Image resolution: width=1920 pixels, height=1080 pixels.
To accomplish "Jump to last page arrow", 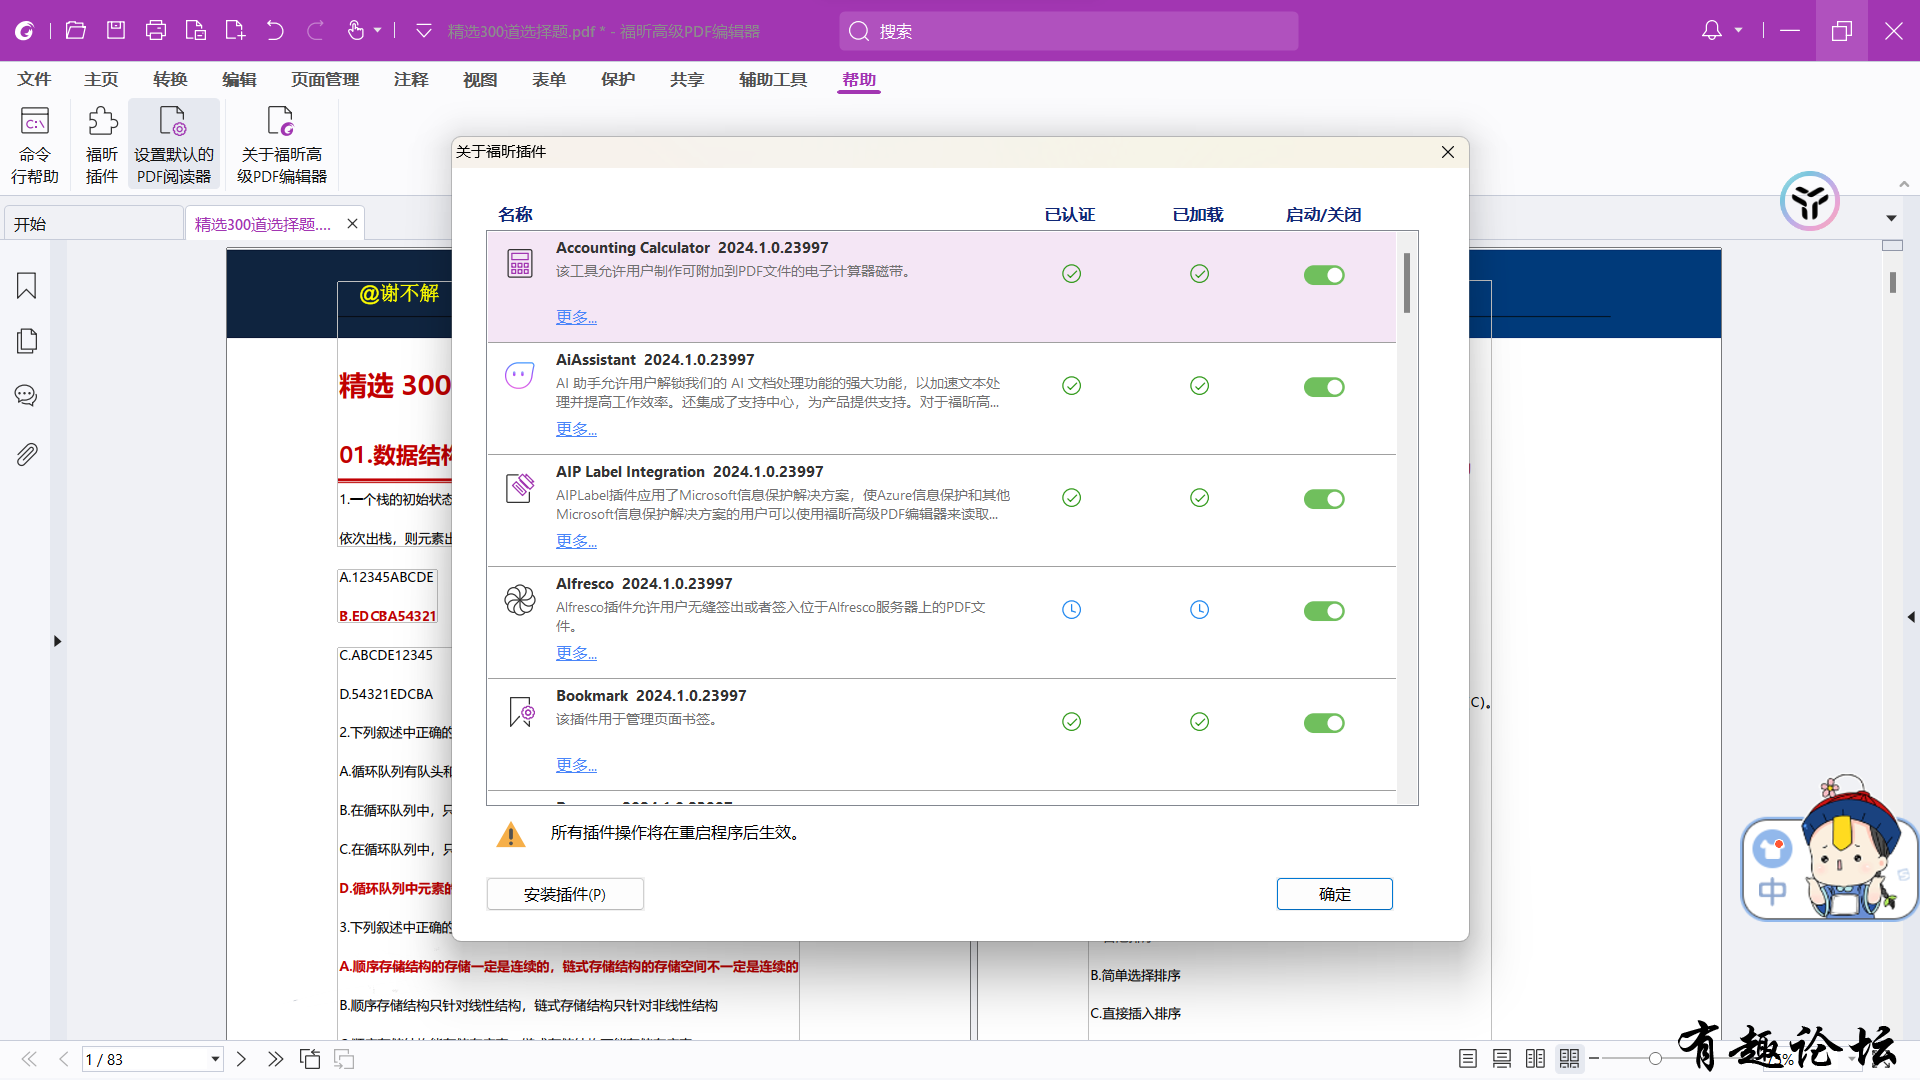I will [275, 1059].
